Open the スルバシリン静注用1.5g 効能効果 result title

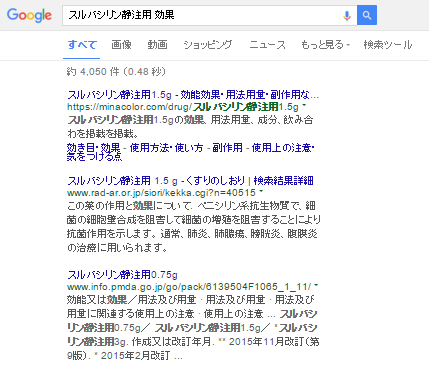click(x=193, y=95)
